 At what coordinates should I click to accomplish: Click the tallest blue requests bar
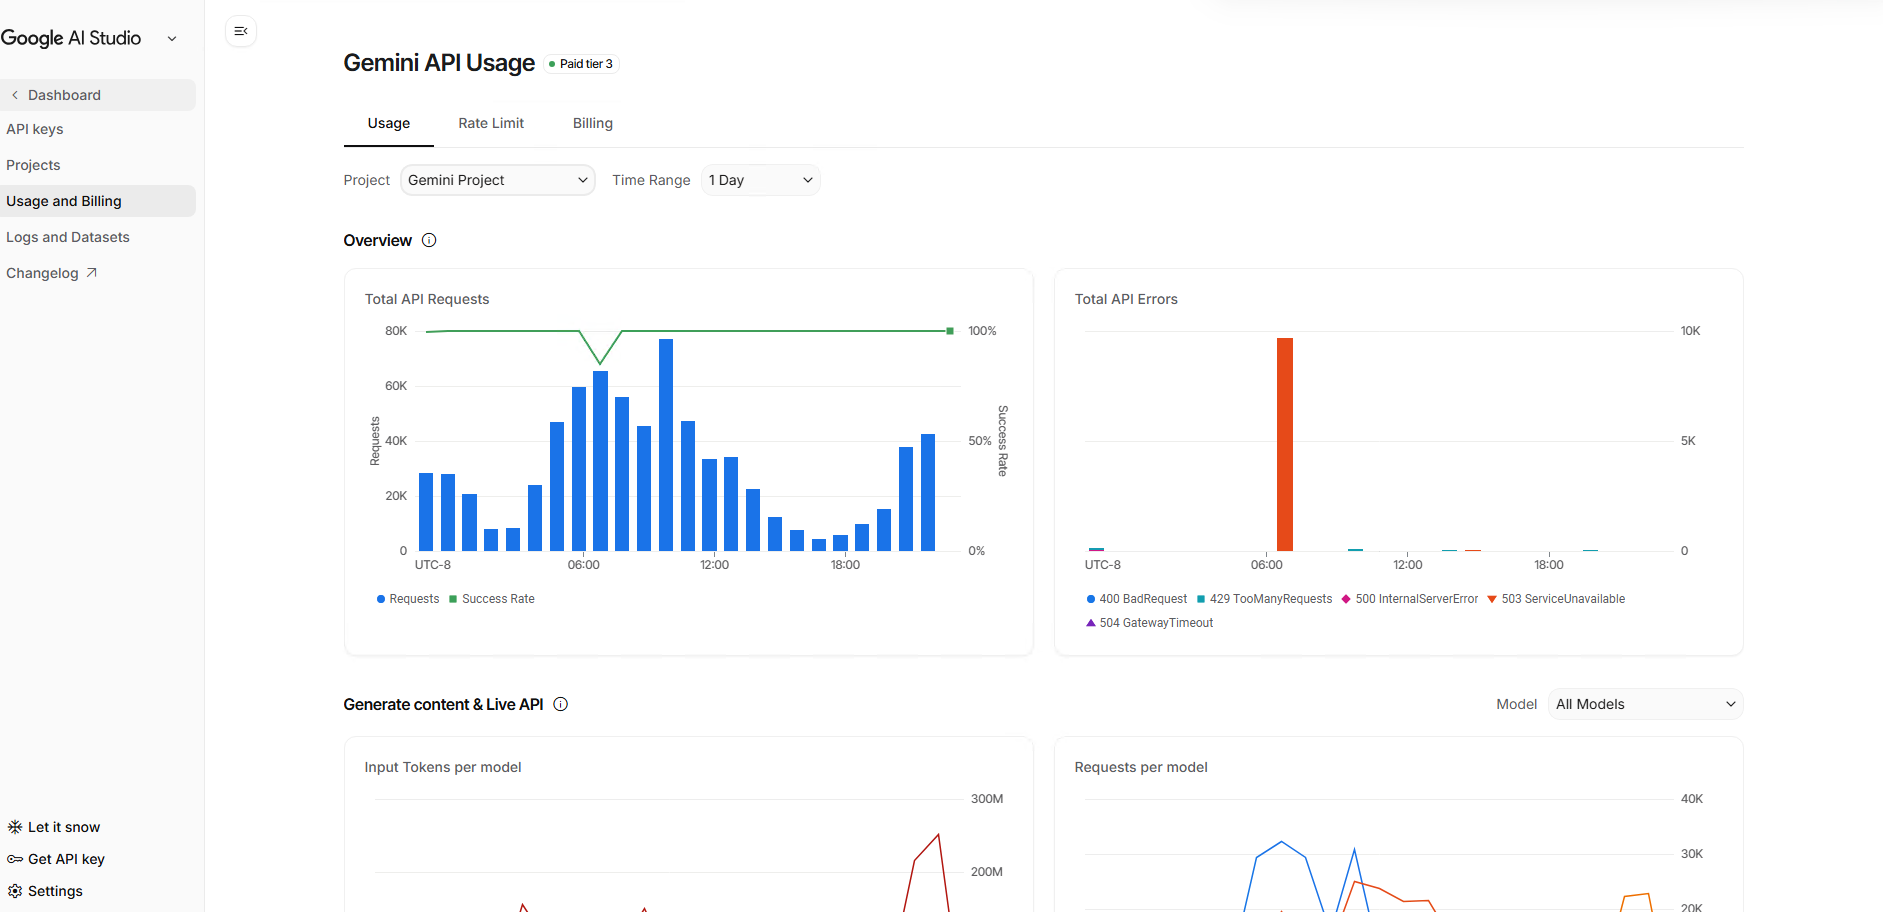(666, 445)
